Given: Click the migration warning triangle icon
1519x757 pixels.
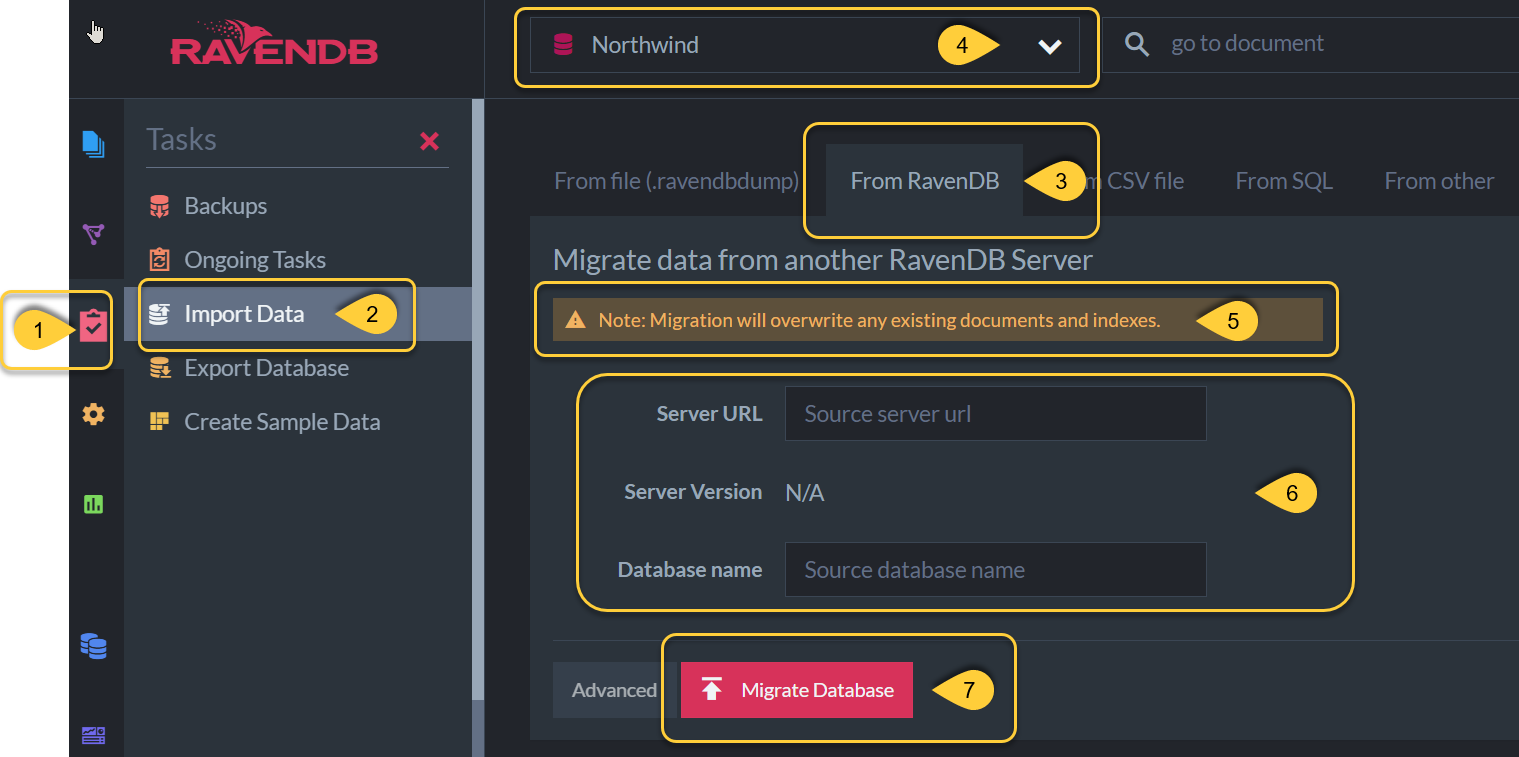Looking at the screenshot, I should tap(576, 321).
